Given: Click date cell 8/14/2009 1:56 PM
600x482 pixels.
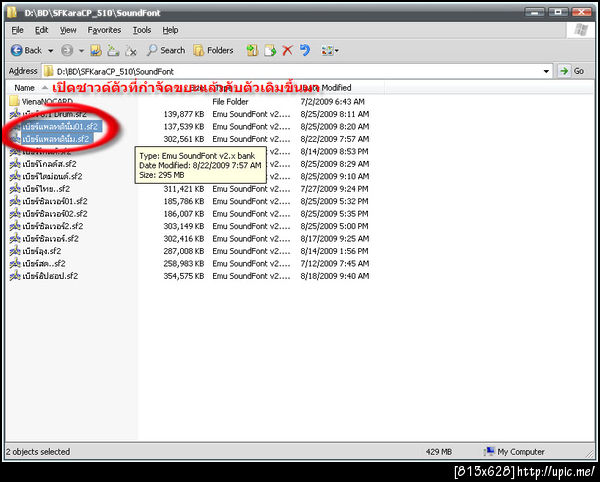Looking at the screenshot, I should pos(334,251).
